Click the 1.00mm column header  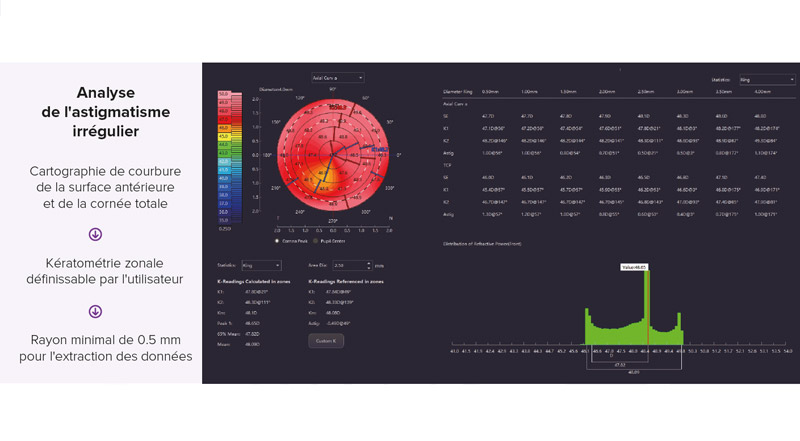(529, 92)
